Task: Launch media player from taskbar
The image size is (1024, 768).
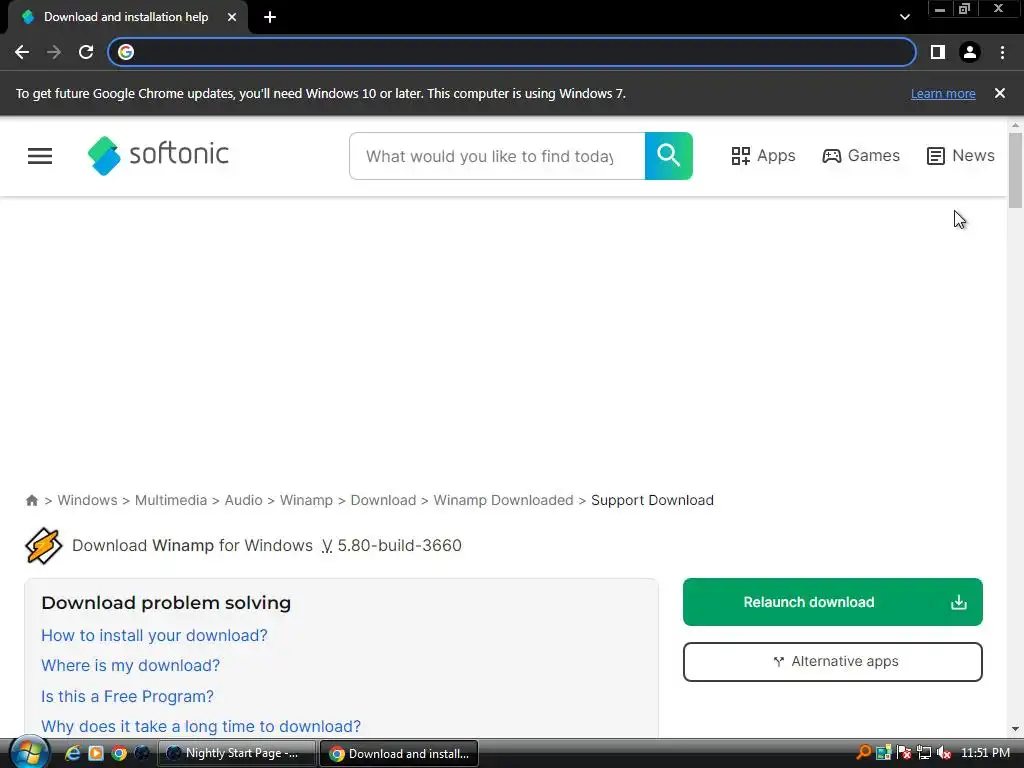Action: pos(96,753)
